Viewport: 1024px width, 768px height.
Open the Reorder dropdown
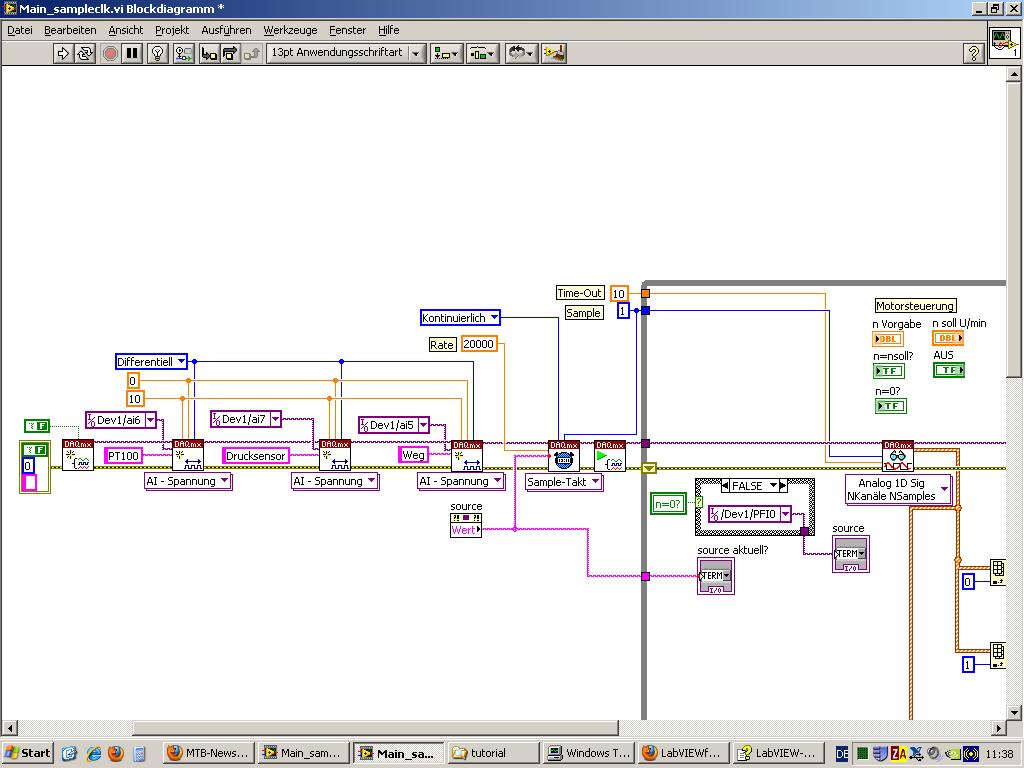[521, 53]
